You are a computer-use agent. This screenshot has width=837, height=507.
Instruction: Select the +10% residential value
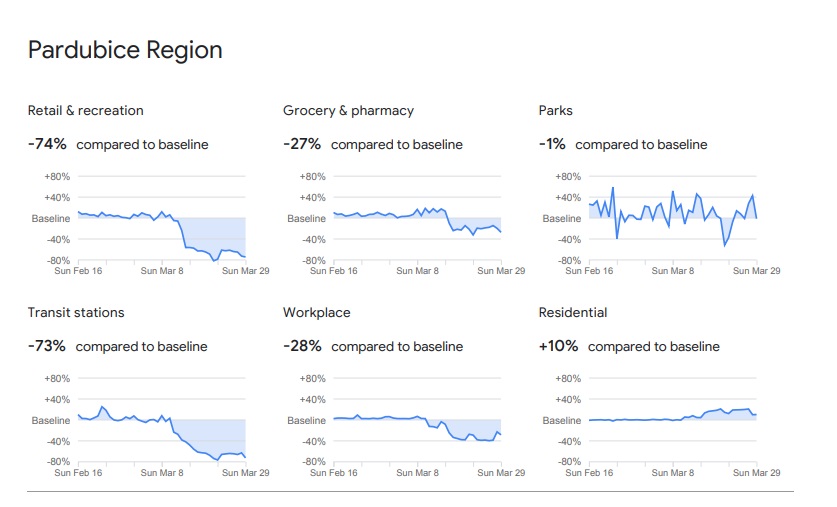click(558, 346)
